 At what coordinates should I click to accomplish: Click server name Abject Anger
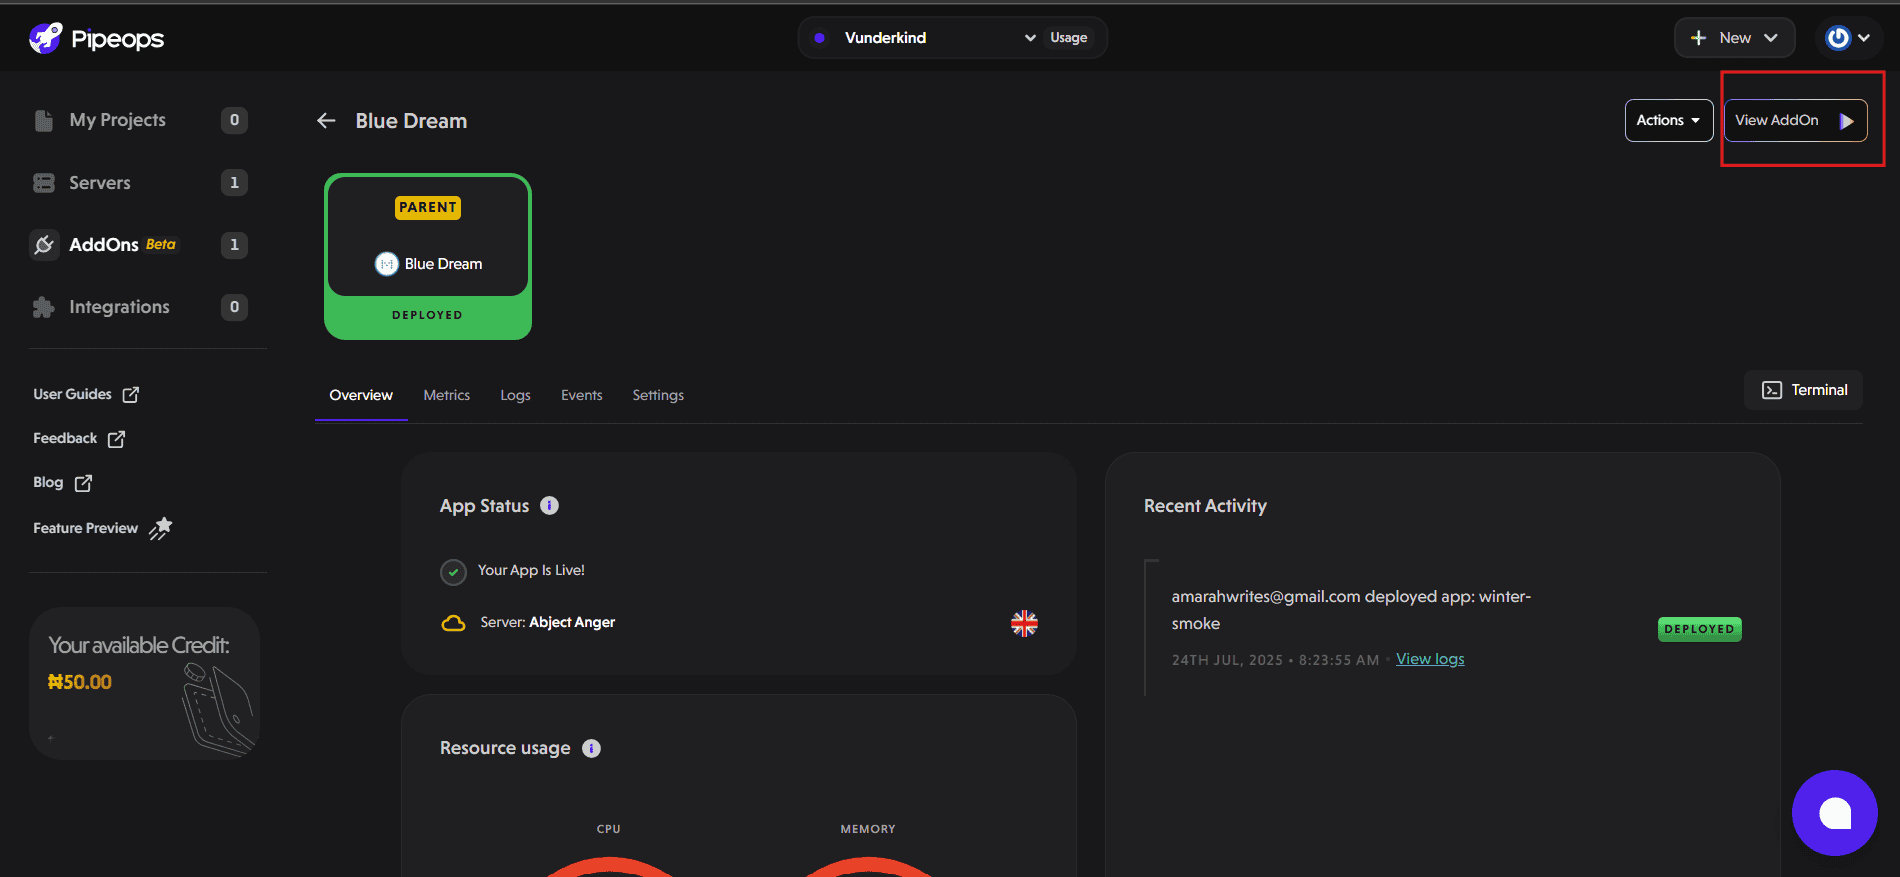click(x=572, y=622)
